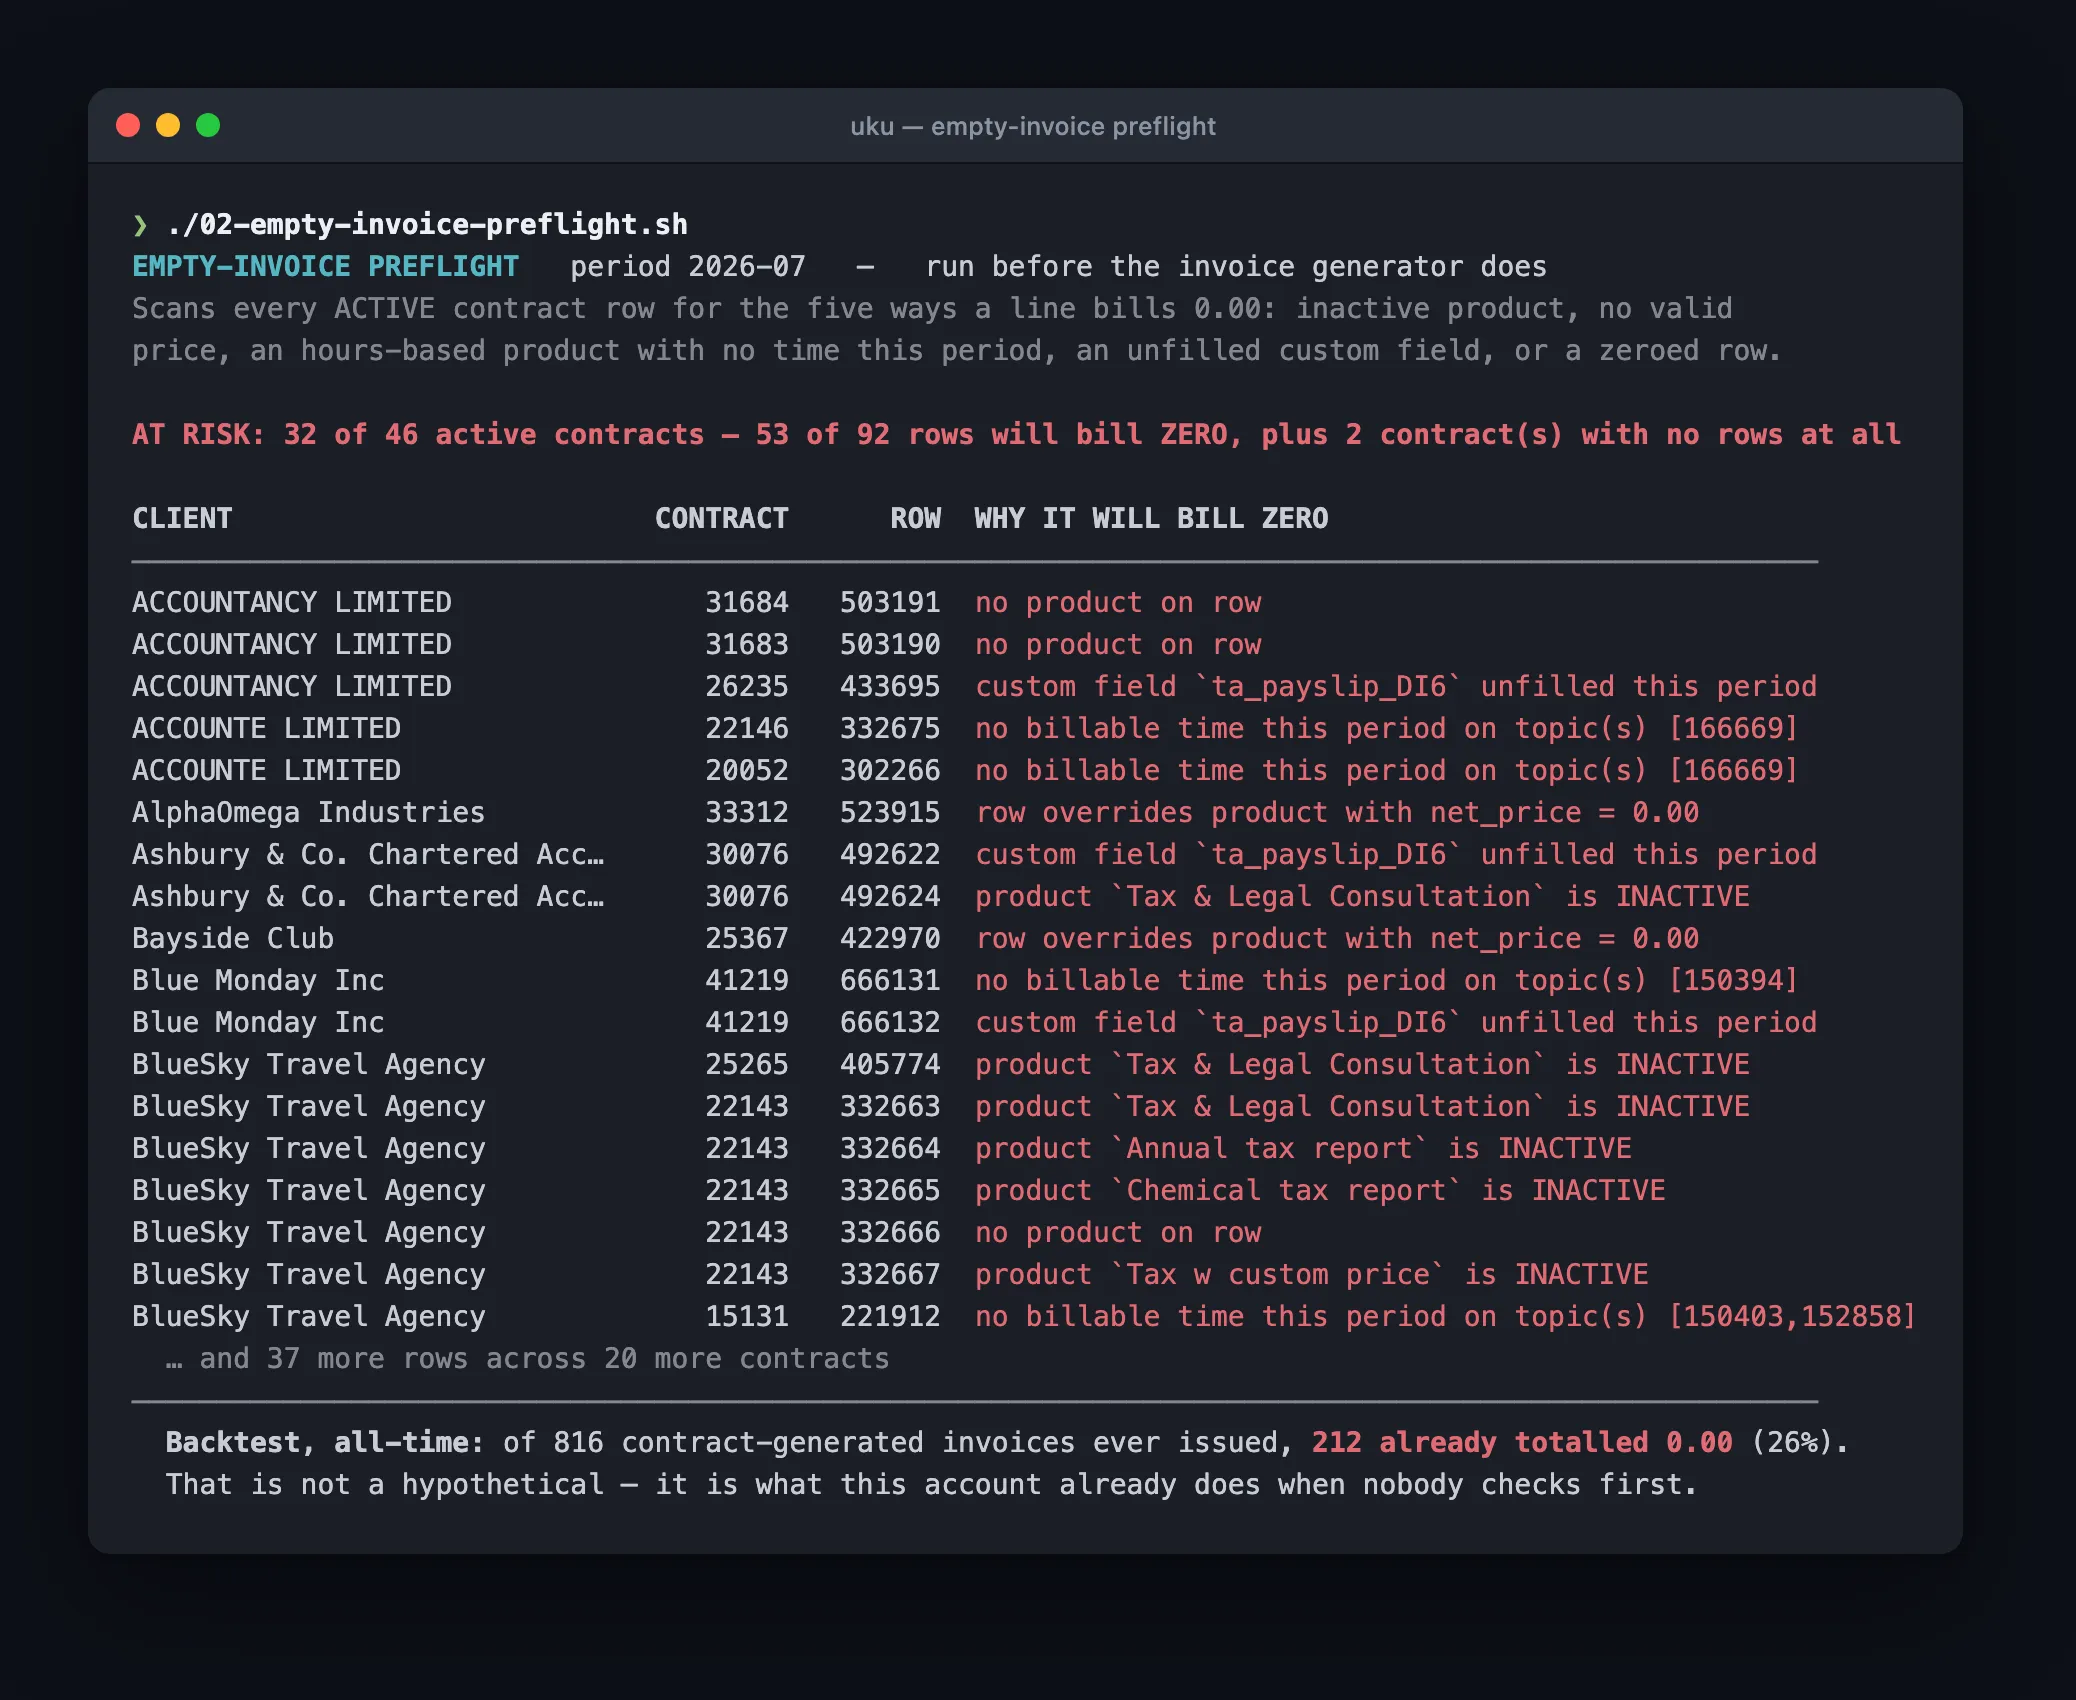2076x1700 pixels.
Task: Click the '(26%)' percentage in the Backtest line
Action: pyautogui.click(x=1792, y=1442)
